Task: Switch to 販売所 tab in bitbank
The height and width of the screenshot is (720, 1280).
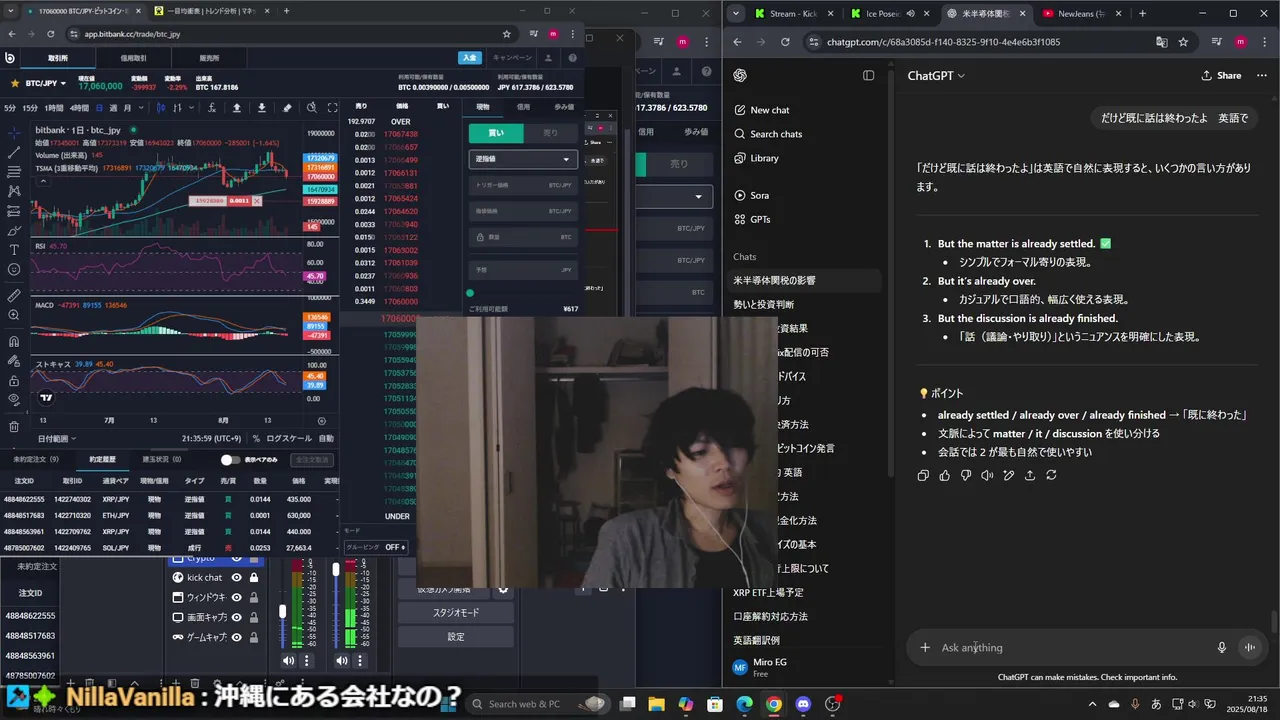Action: pos(209,58)
